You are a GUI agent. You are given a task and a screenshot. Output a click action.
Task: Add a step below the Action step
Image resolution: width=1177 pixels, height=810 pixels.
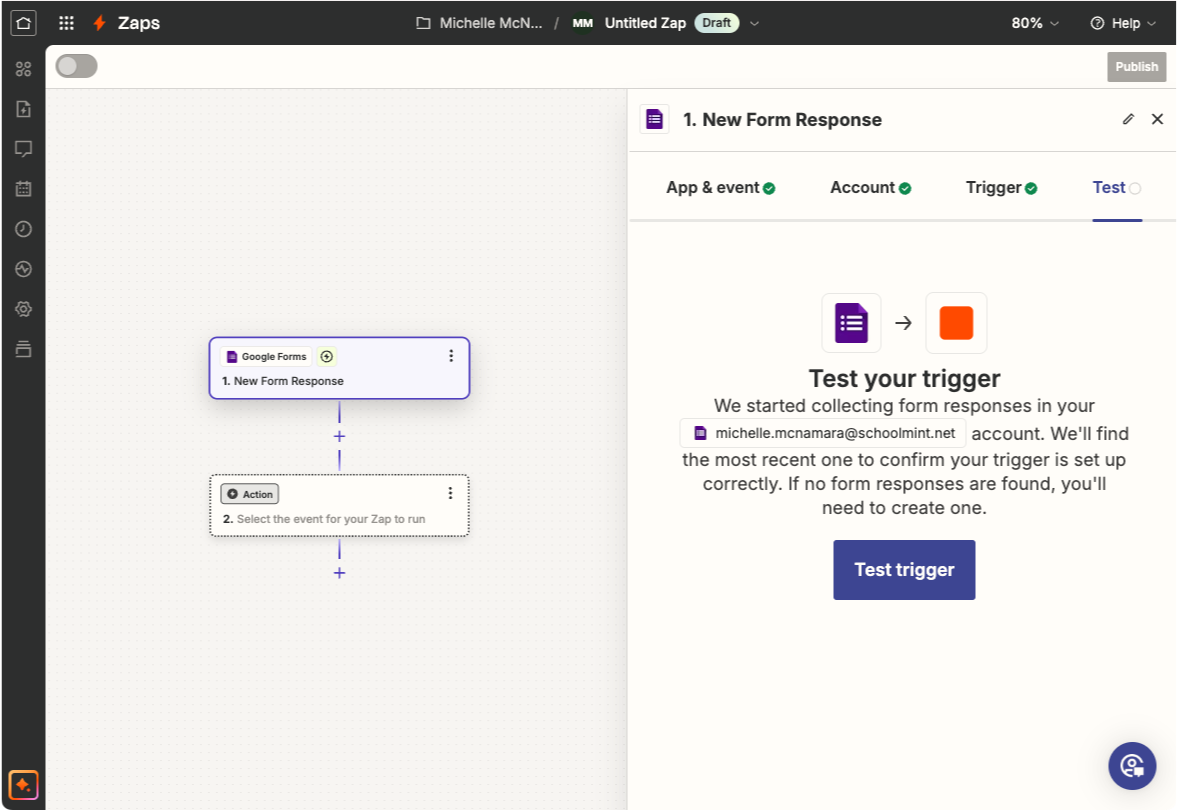click(x=339, y=573)
